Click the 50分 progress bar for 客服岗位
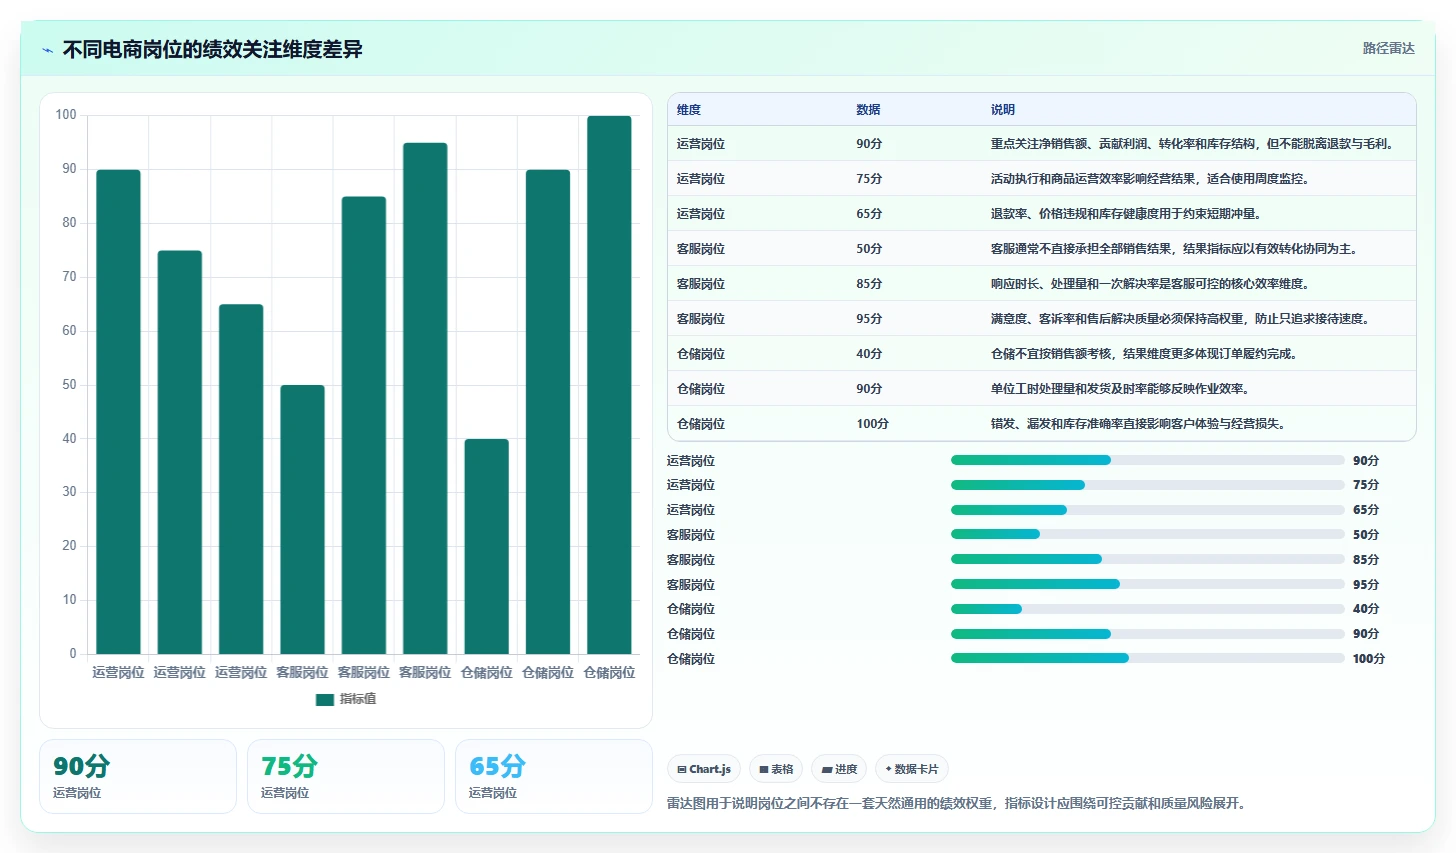Screen dimensions: 1456x853 click(x=1148, y=535)
